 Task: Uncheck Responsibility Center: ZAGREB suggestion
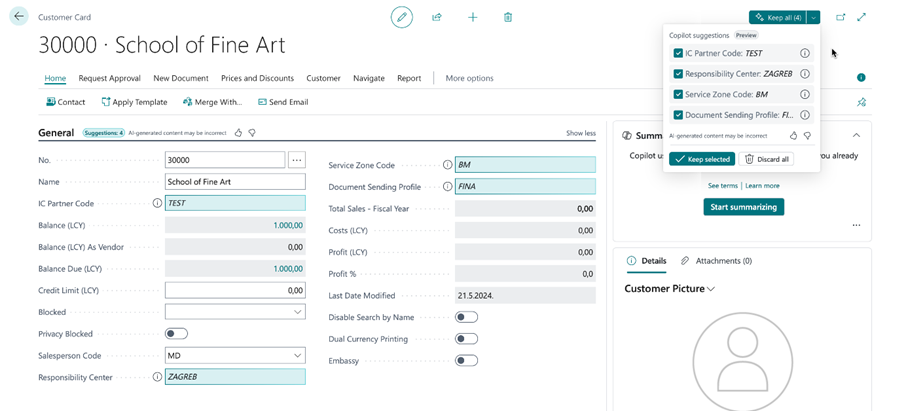[x=678, y=74]
